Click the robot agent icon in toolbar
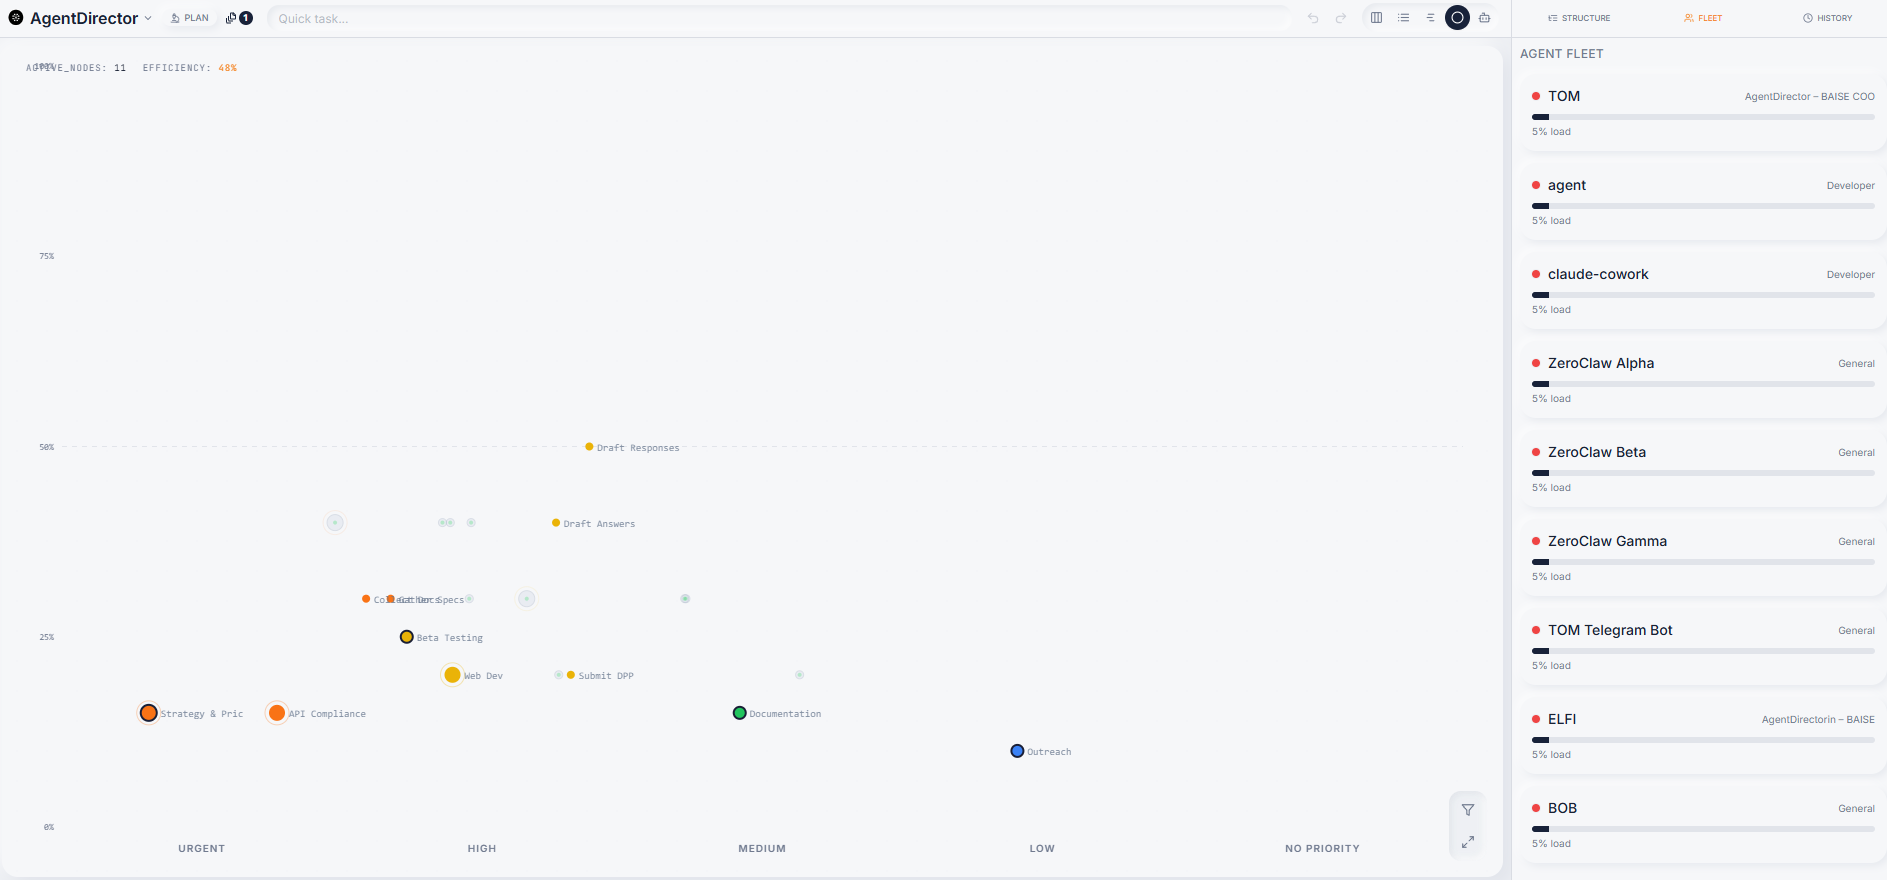 [1485, 18]
